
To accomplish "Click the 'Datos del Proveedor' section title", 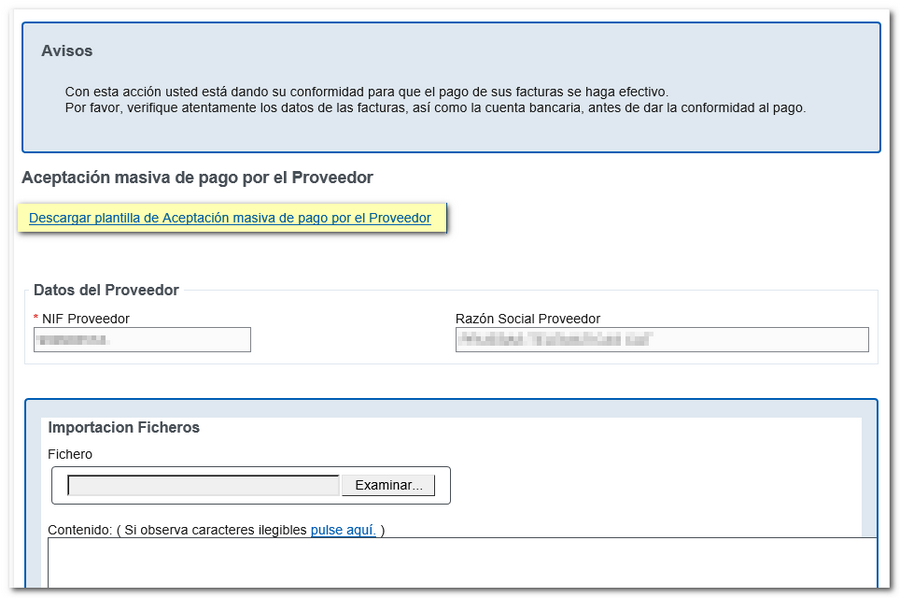I will click(x=106, y=290).
